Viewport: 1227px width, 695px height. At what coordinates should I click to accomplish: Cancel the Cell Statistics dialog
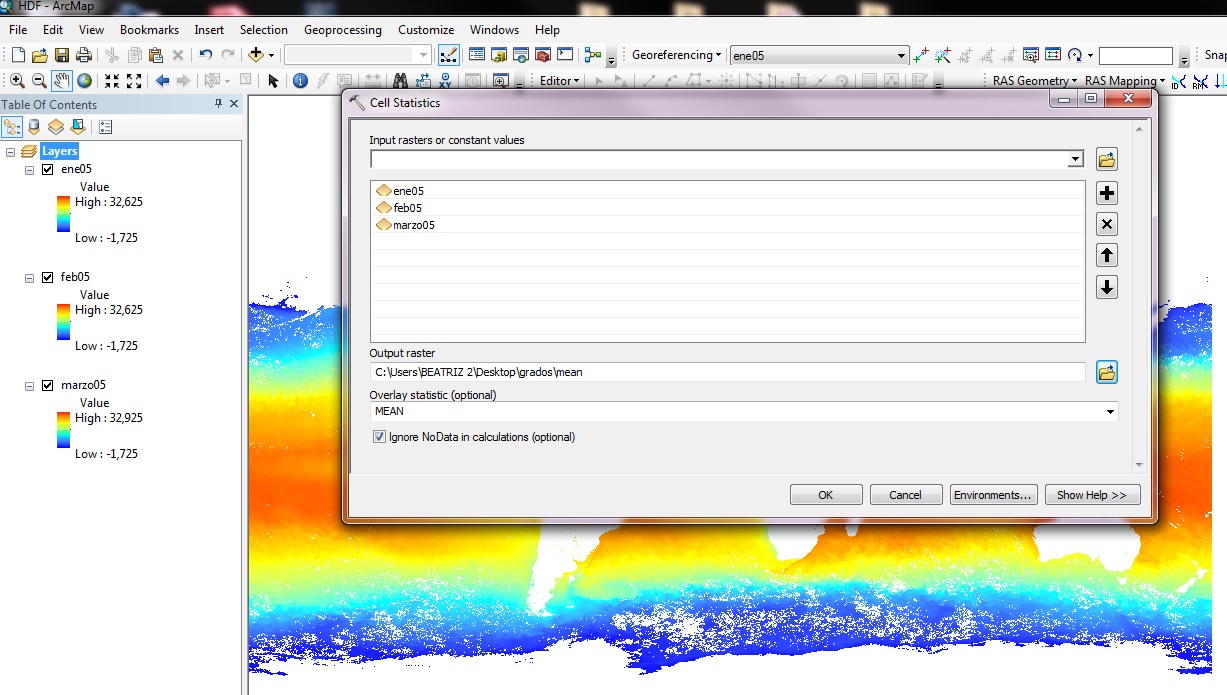pyautogui.click(x=906, y=495)
